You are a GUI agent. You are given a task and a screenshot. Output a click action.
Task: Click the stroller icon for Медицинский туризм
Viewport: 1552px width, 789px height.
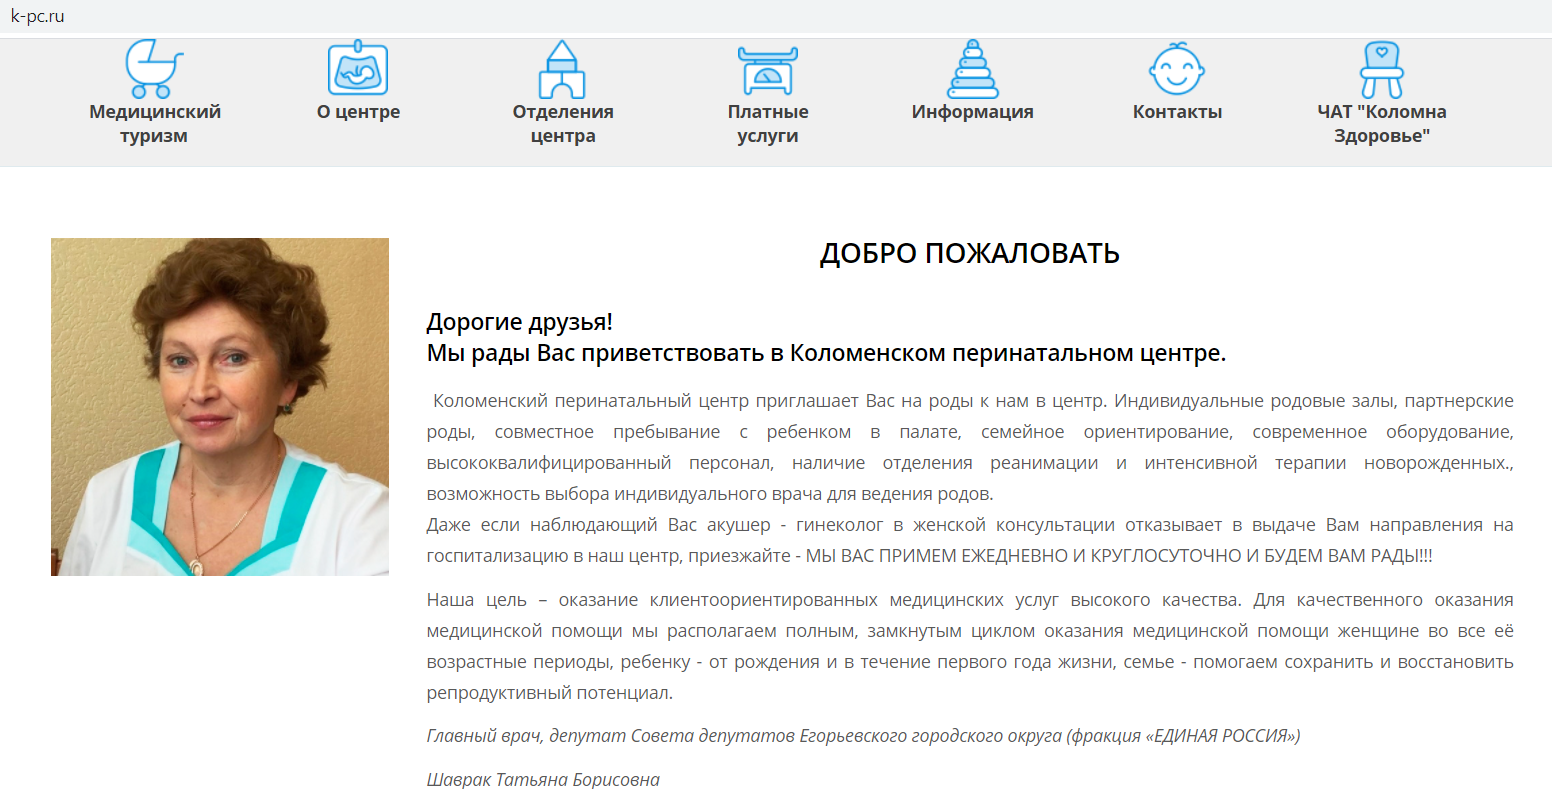[x=152, y=66]
